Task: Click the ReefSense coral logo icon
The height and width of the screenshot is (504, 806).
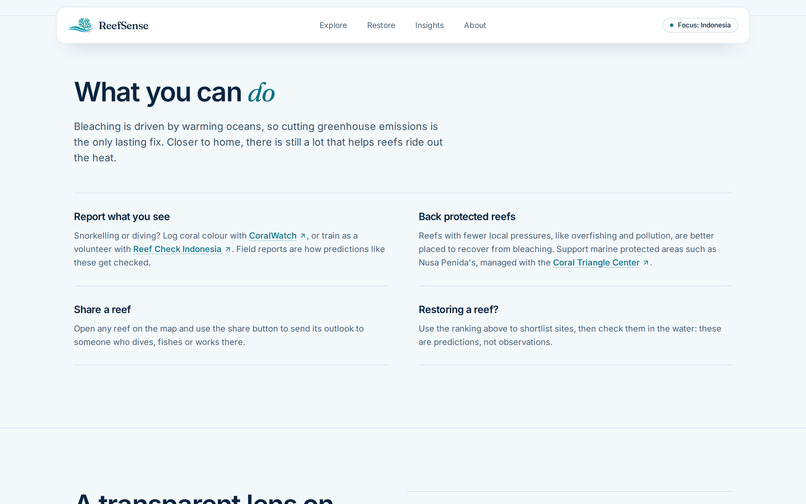Action: 80,25
